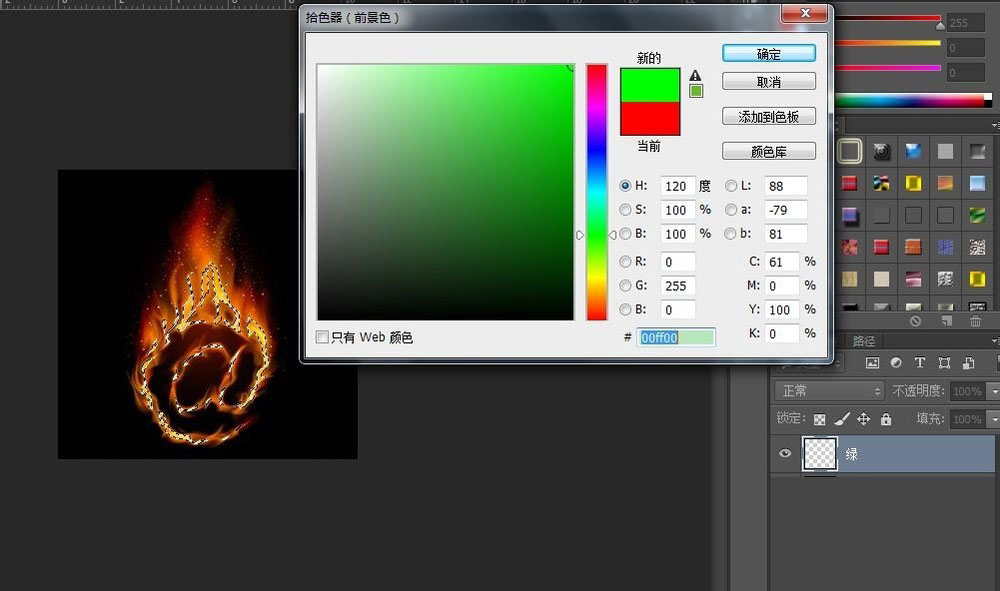Open the 填充 fill dropdown arrow
Image resolution: width=1000 pixels, height=591 pixels.
click(993, 419)
